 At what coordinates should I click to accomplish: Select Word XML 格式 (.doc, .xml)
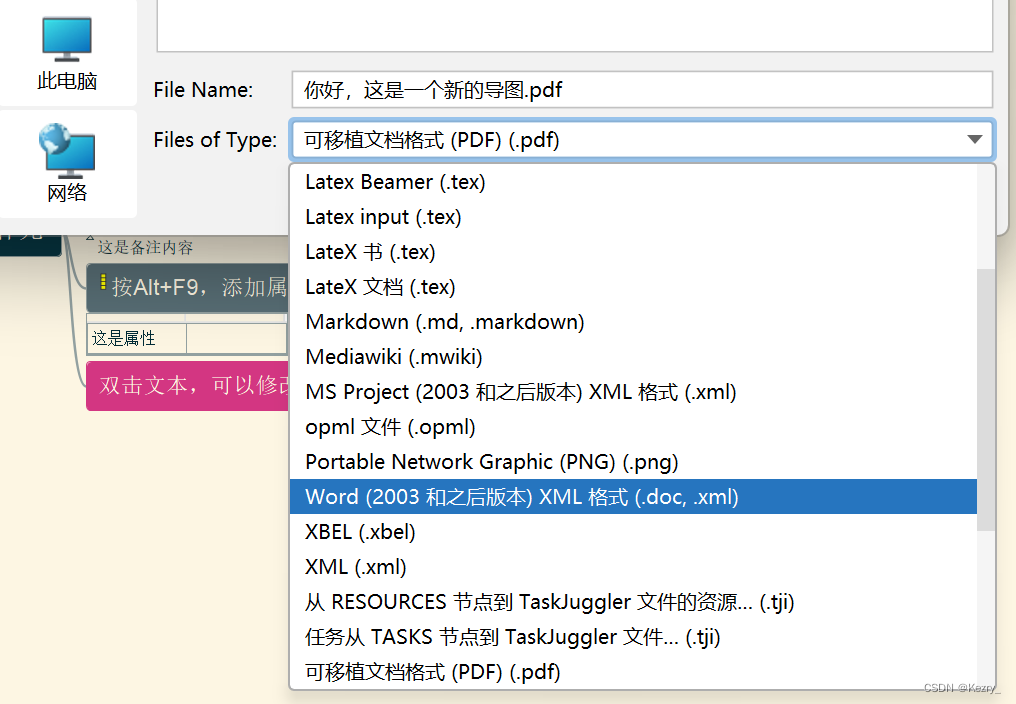(633, 497)
